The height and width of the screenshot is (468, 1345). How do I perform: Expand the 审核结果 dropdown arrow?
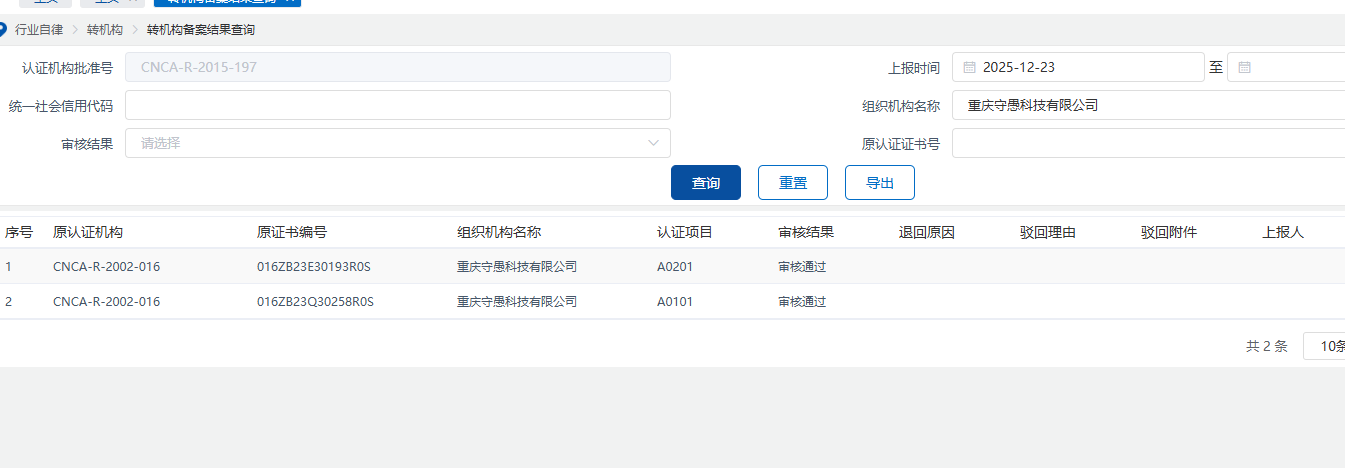tap(655, 143)
